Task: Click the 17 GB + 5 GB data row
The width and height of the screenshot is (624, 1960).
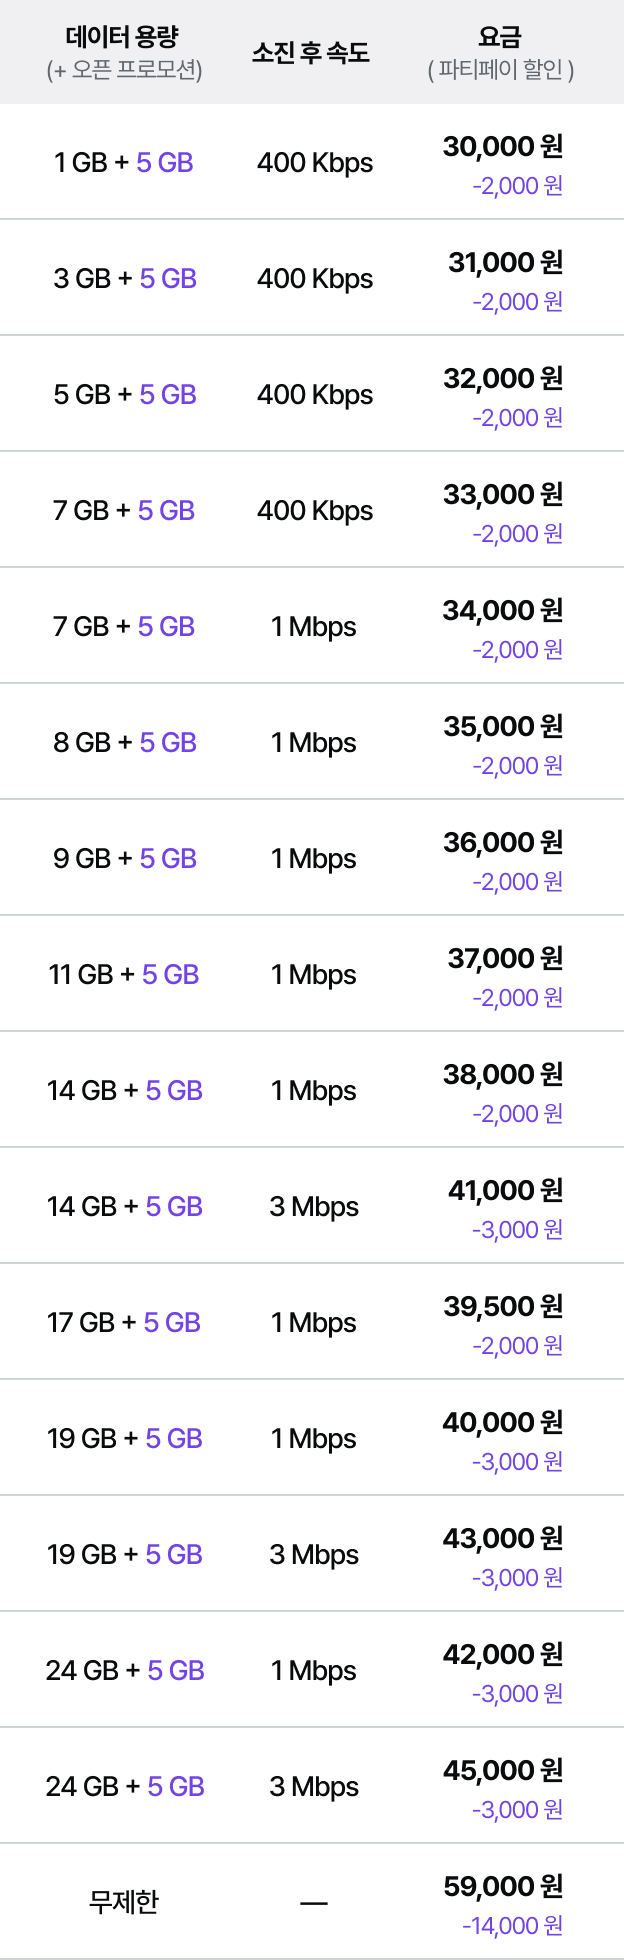Action: click(x=312, y=1322)
